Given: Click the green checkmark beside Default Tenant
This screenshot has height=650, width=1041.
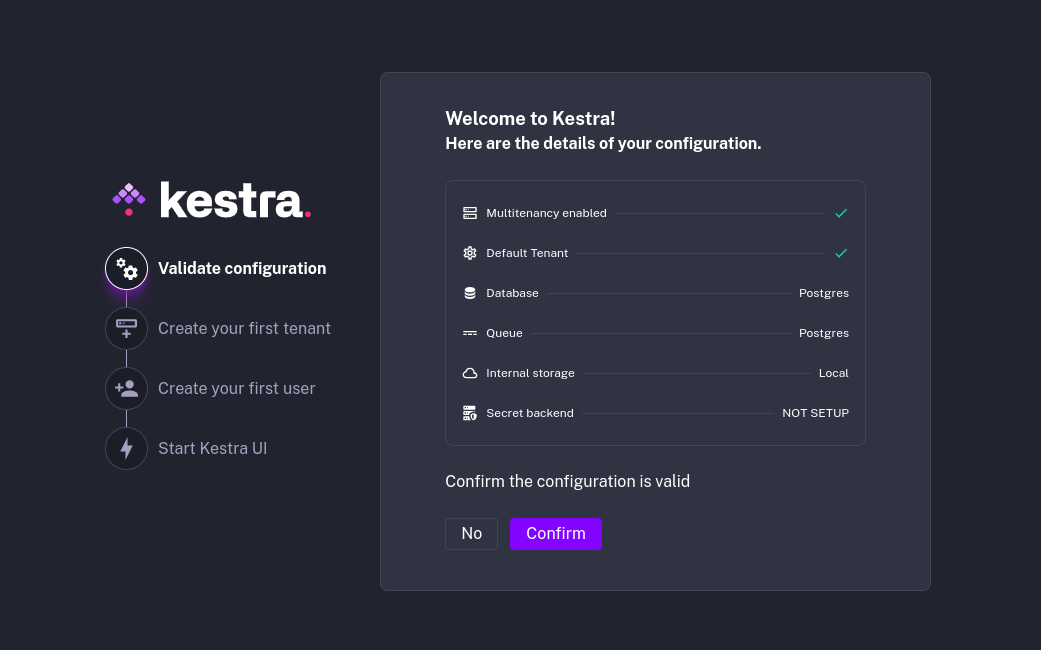Looking at the screenshot, I should [x=841, y=253].
